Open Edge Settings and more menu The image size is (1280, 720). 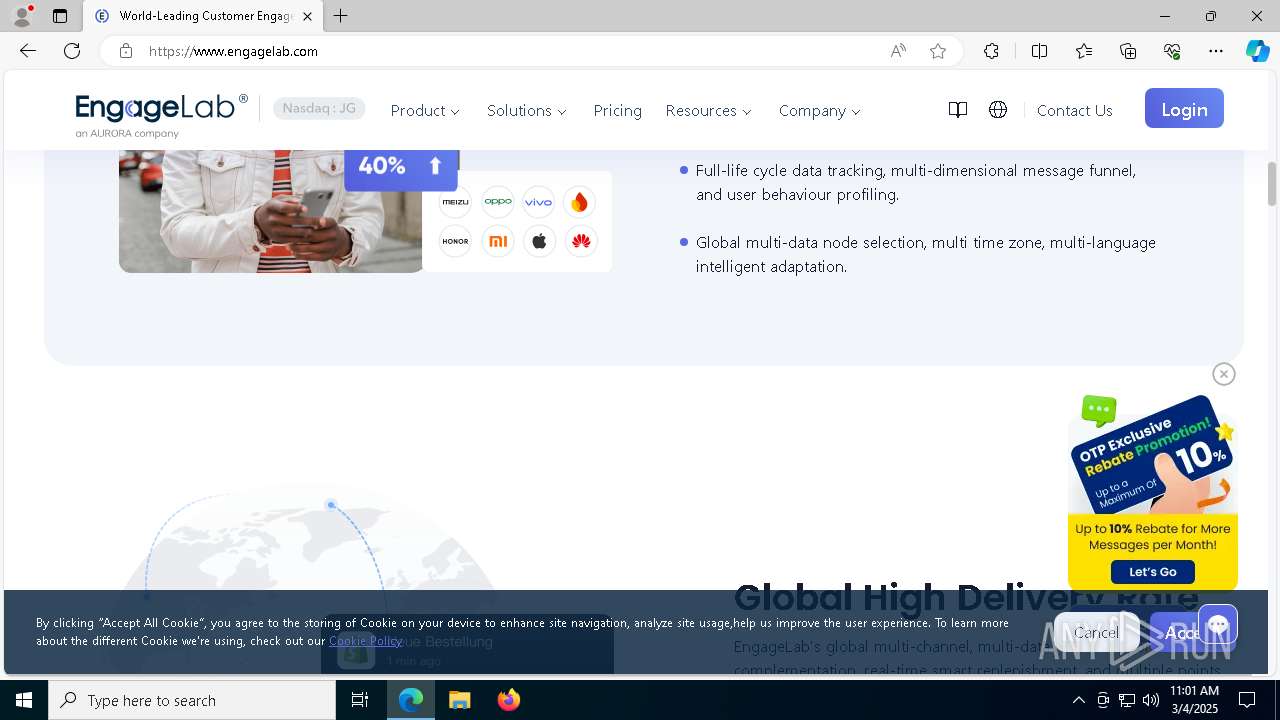coord(1216,51)
